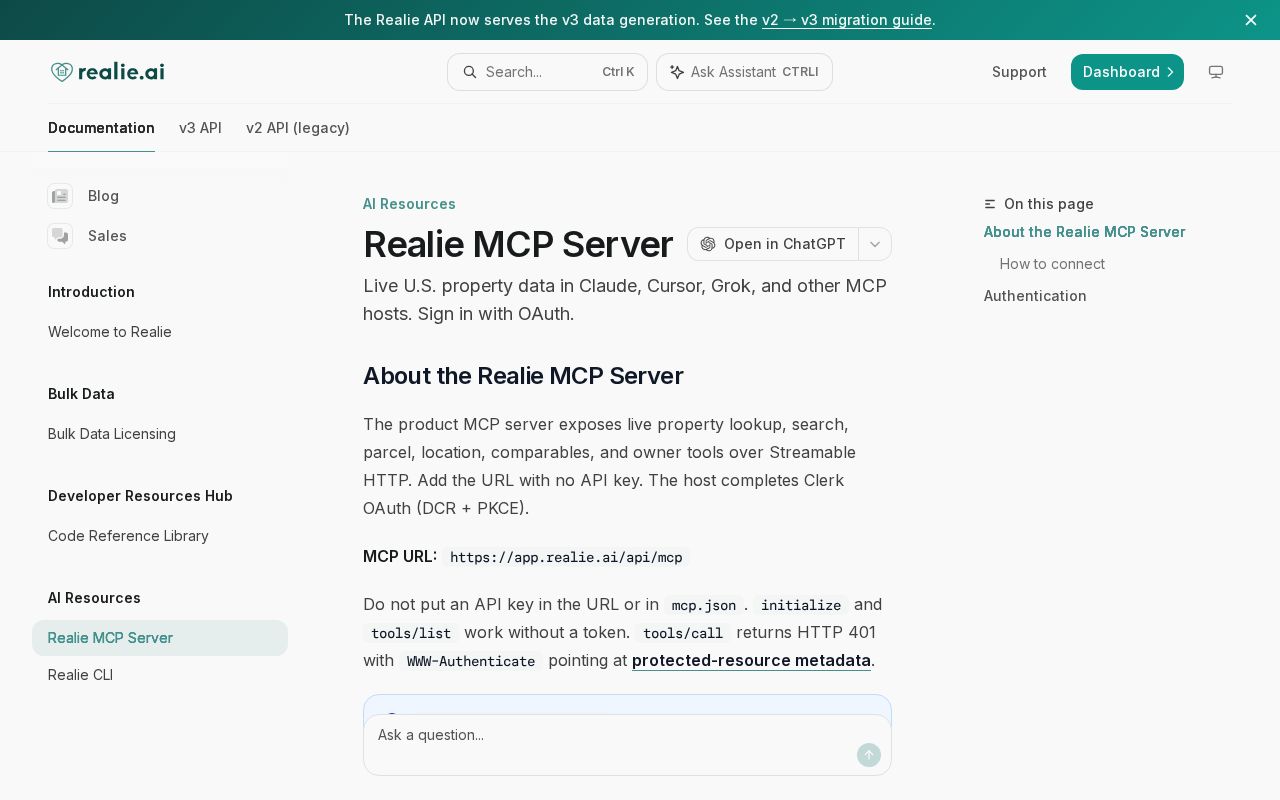
Task: Jump to How to connect section
Action: [1052, 264]
